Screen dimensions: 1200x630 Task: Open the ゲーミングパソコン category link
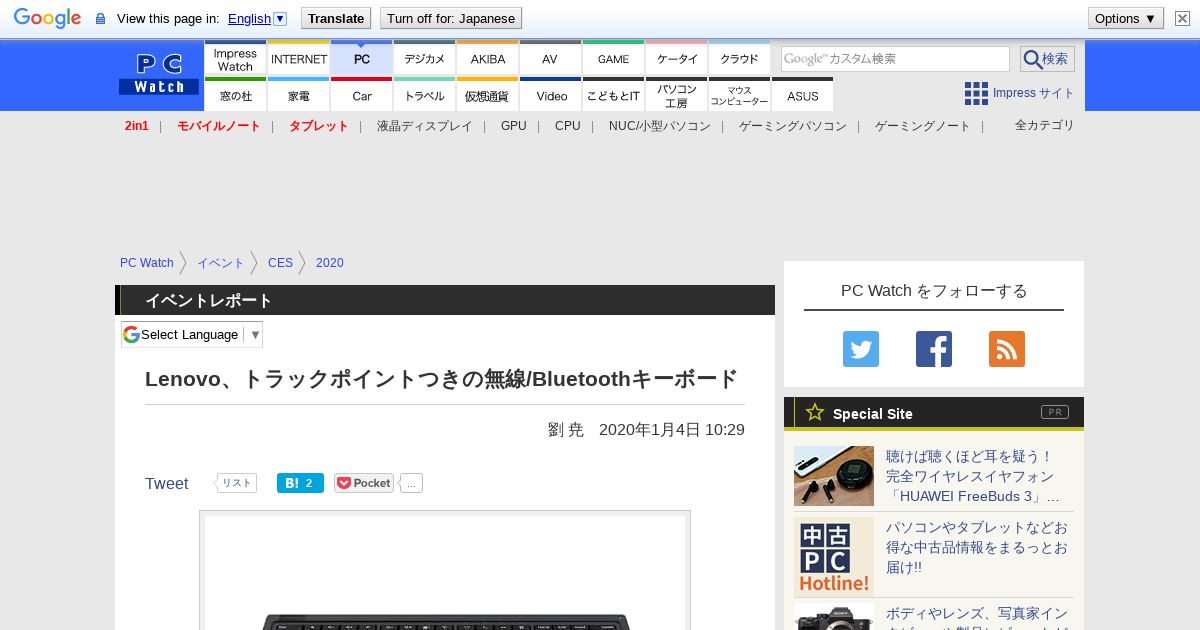click(792, 126)
